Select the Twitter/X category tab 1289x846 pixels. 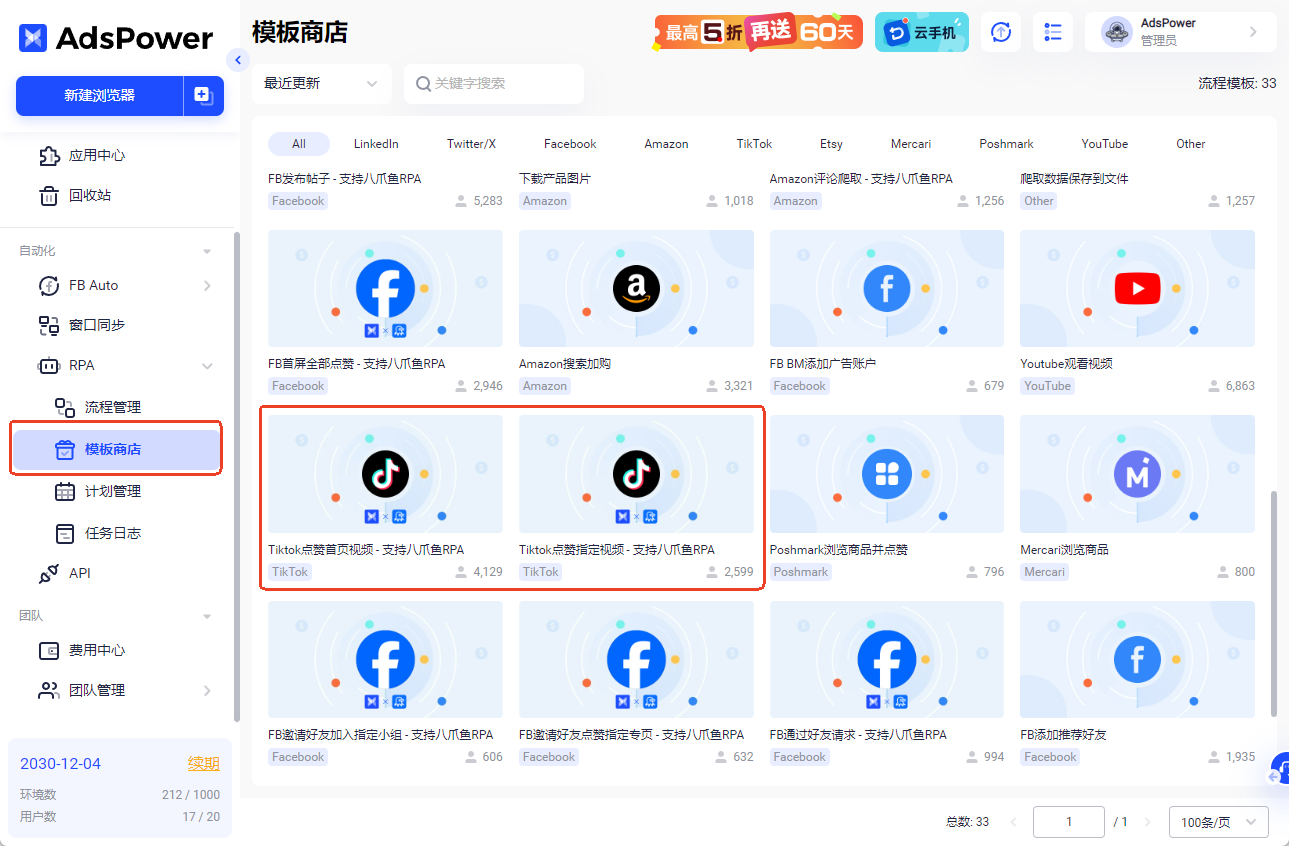click(x=471, y=144)
